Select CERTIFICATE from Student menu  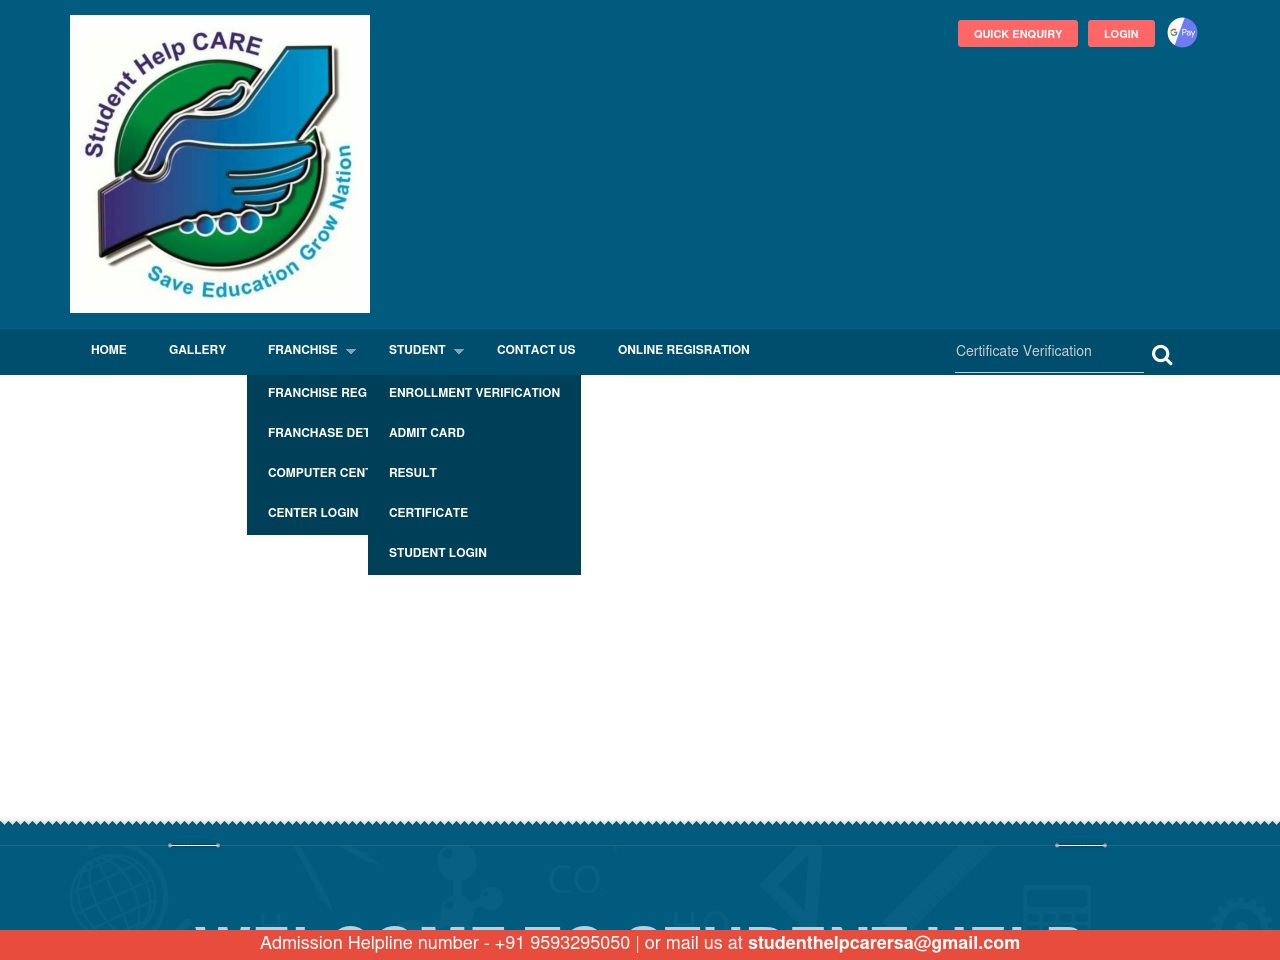point(474,513)
